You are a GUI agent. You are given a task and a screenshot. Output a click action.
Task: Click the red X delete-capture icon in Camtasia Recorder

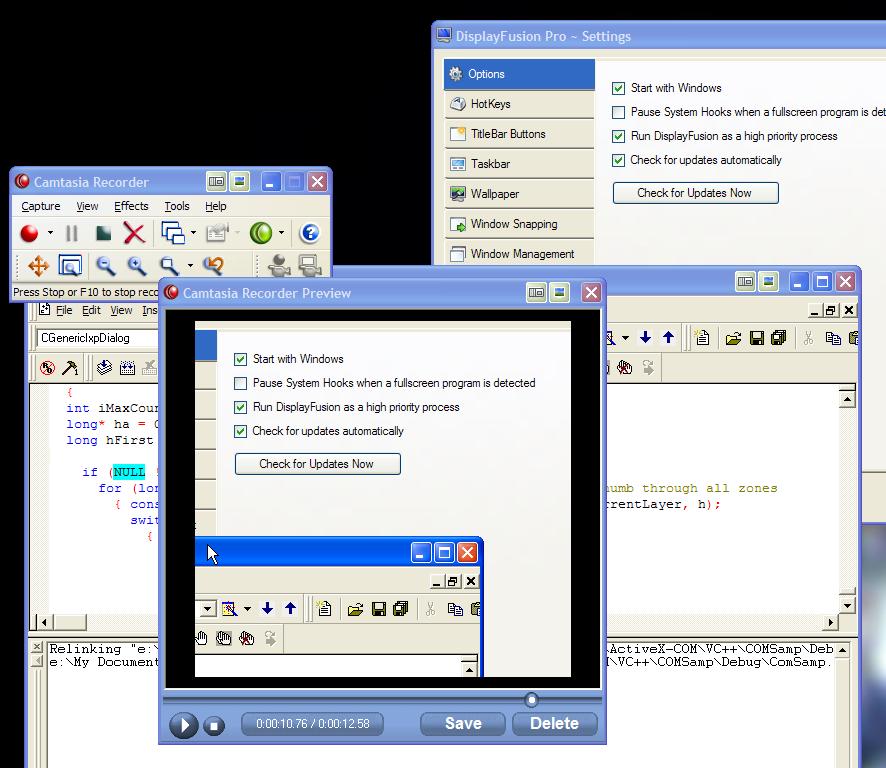pyautogui.click(x=134, y=233)
